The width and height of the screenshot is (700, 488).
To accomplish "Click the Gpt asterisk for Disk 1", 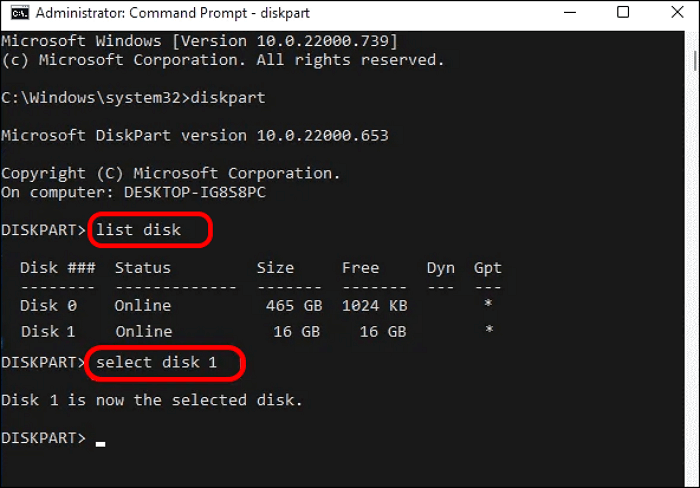I will click(488, 331).
